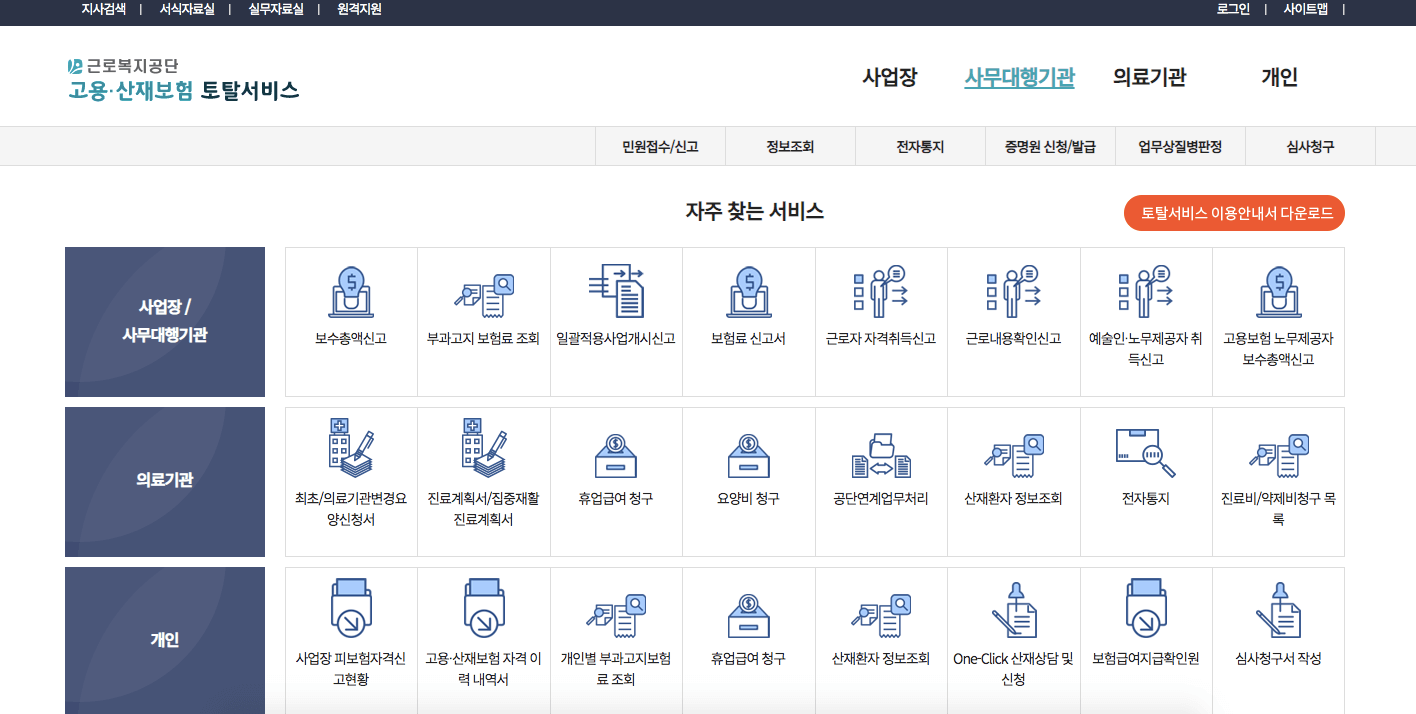This screenshot has width=1416, height=714.
Task: Open the 의료기관 main menu
Action: [x=1149, y=77]
